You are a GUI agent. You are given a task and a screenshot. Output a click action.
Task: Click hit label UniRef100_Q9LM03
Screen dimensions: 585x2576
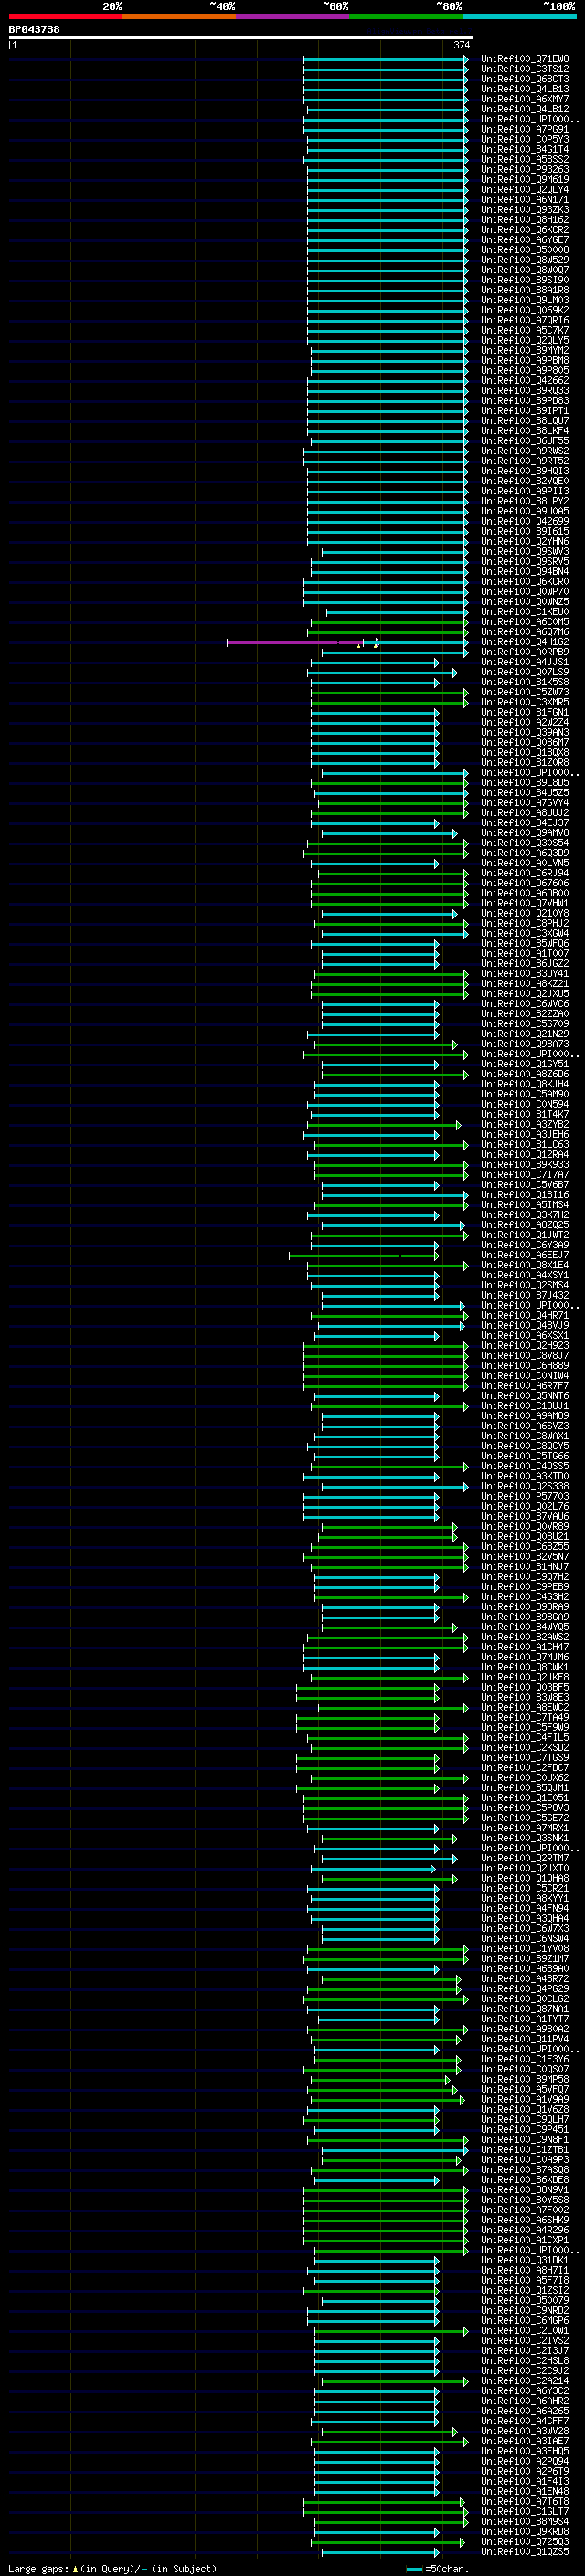[x=525, y=300]
